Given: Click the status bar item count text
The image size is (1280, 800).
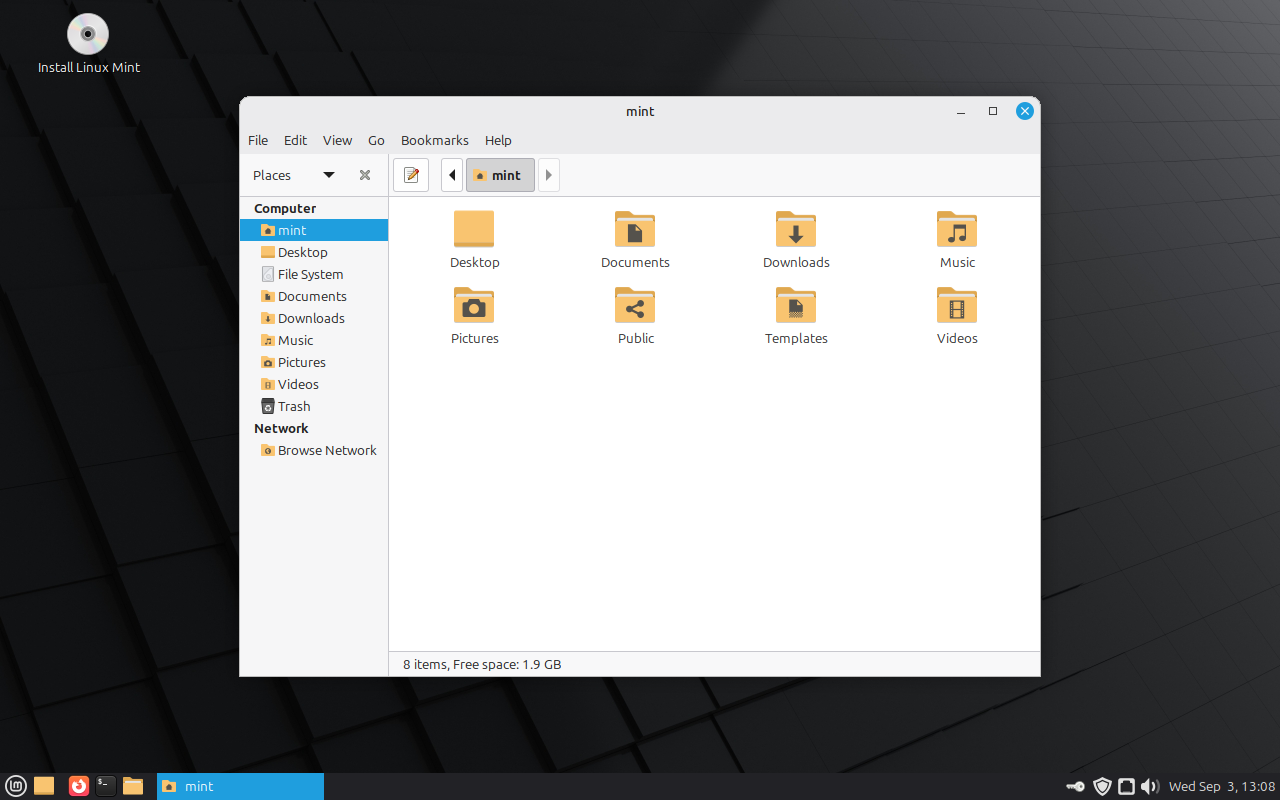Looking at the screenshot, I should pos(482,664).
